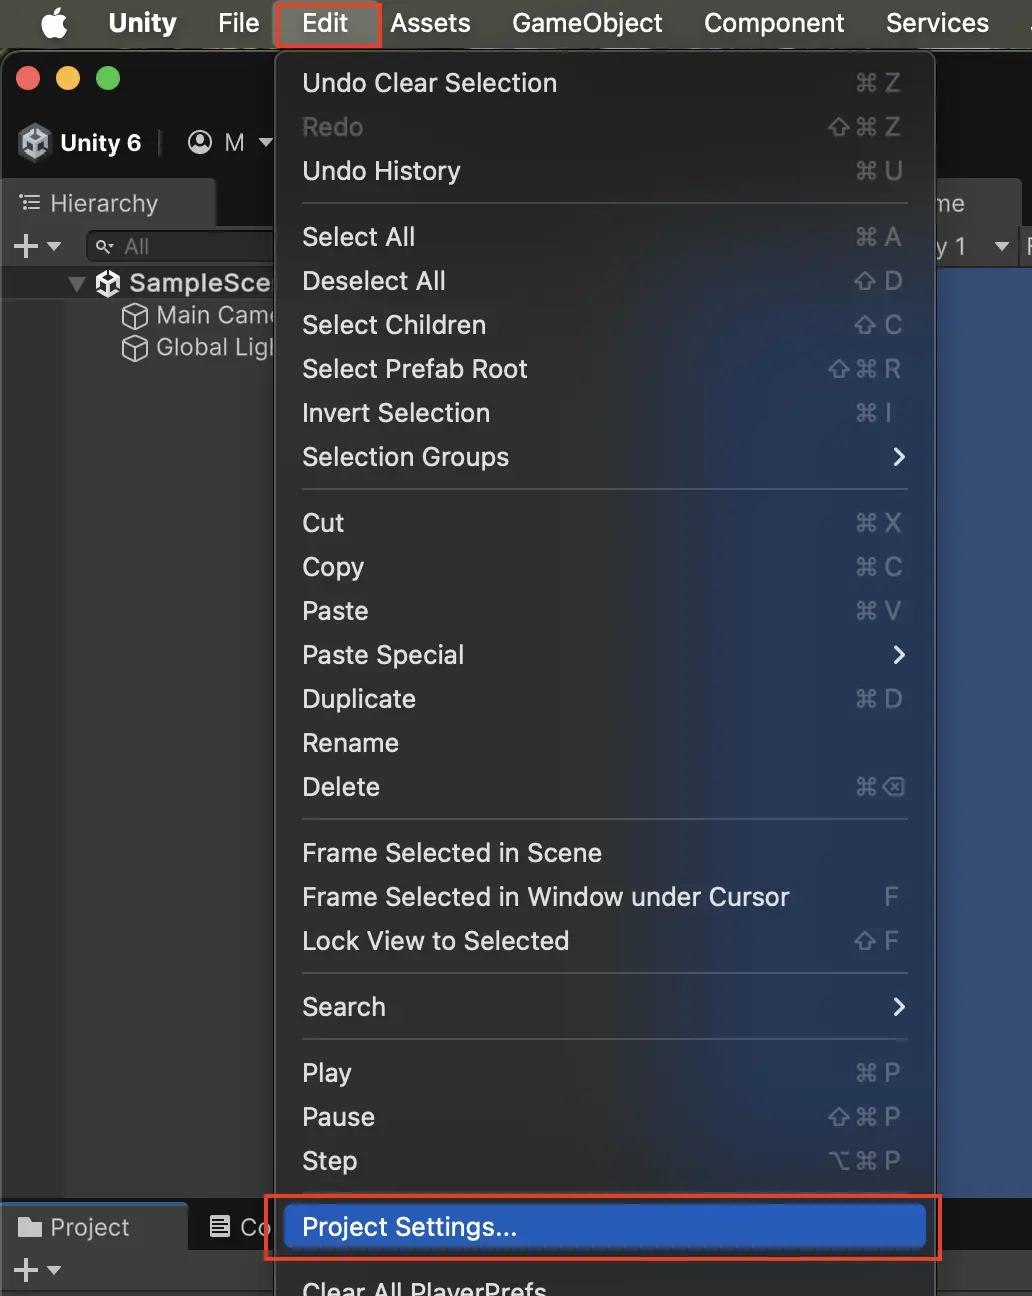The height and width of the screenshot is (1296, 1032).
Task: Choose Deselect All
Action: [604, 281]
